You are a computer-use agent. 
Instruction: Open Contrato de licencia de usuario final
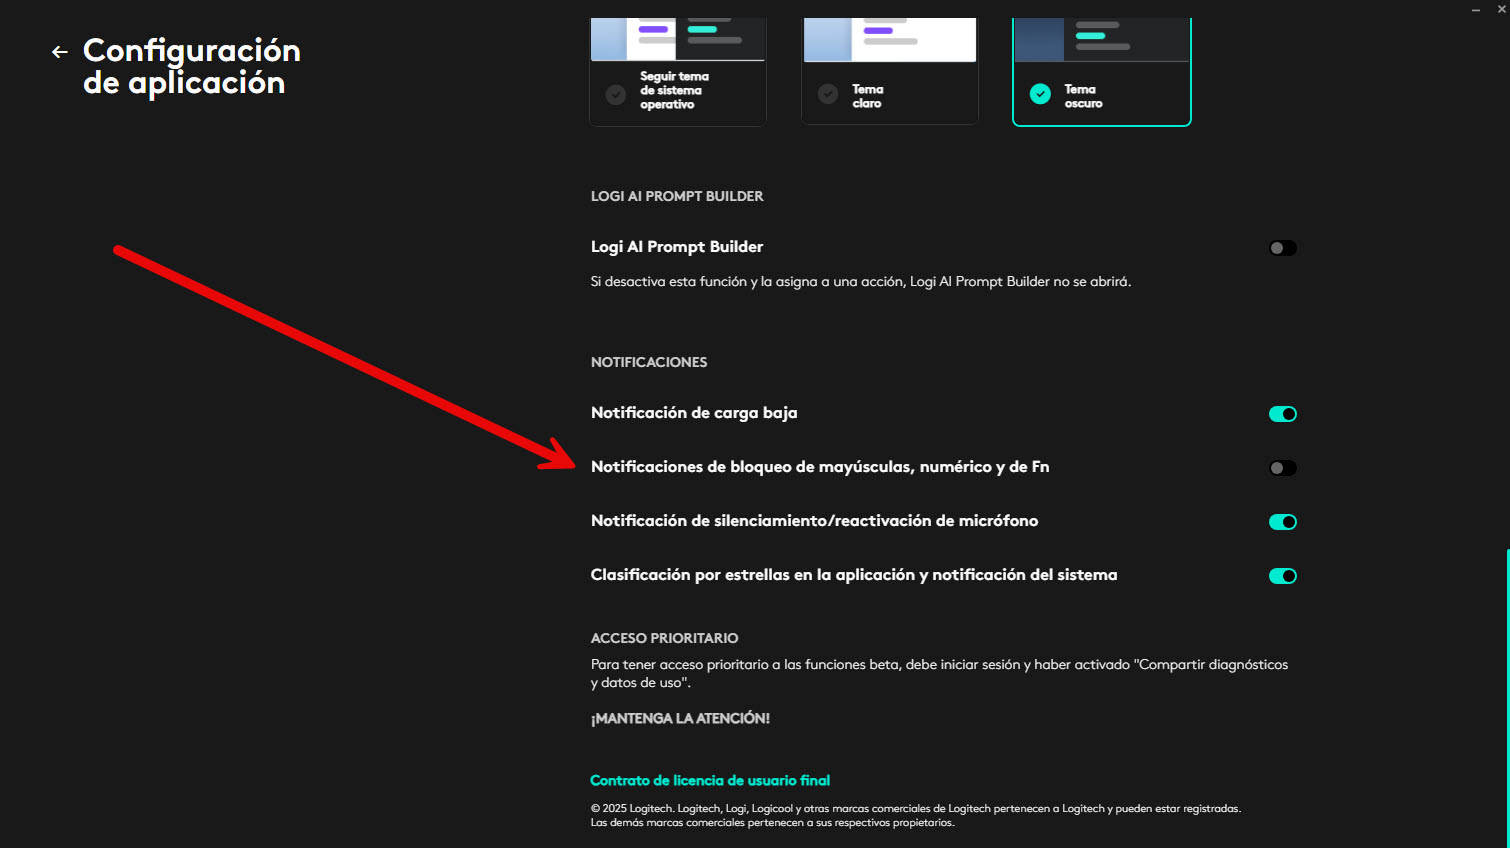(710, 780)
